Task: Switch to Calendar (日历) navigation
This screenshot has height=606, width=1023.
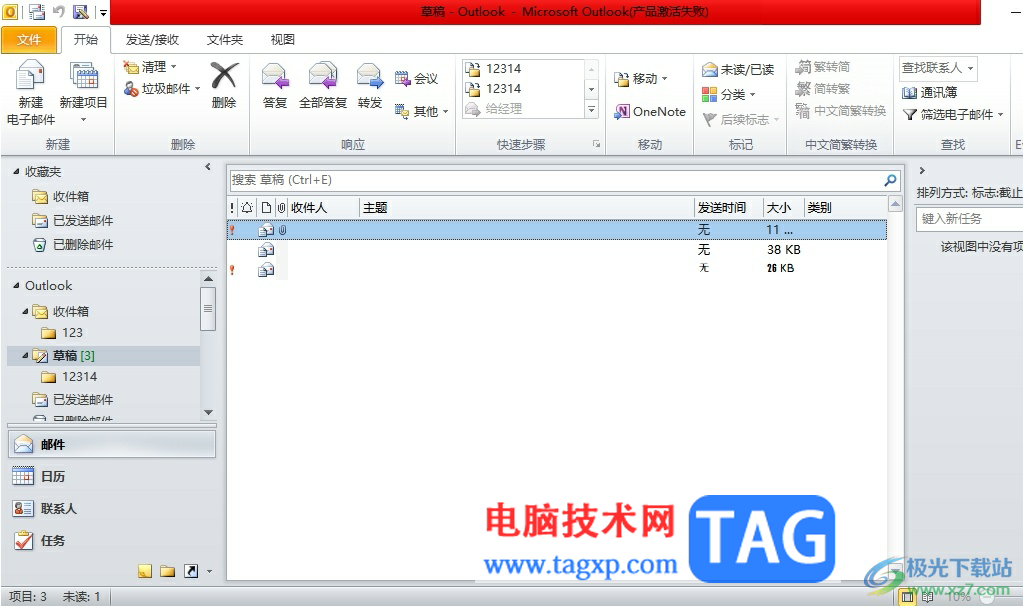Action: pos(112,476)
